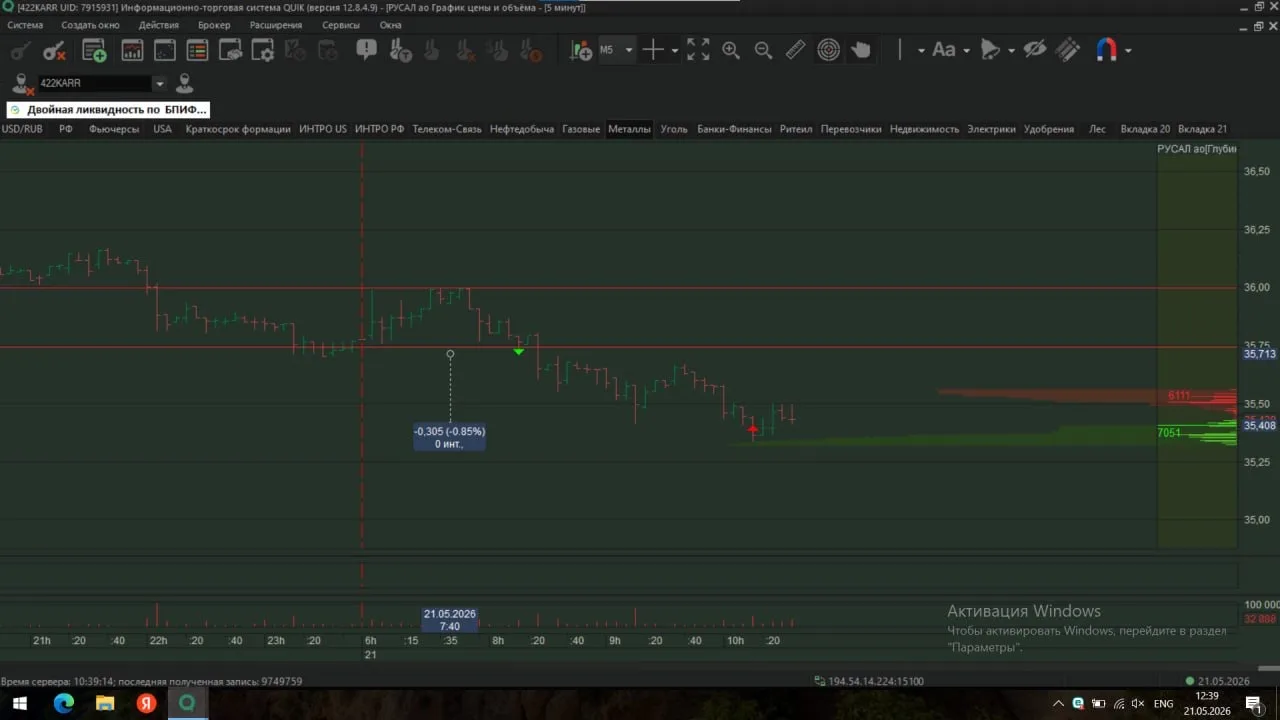Image resolution: width=1280 pixels, height=720 pixels.
Task: Click the add indicator to chart icon
Action: point(580,50)
